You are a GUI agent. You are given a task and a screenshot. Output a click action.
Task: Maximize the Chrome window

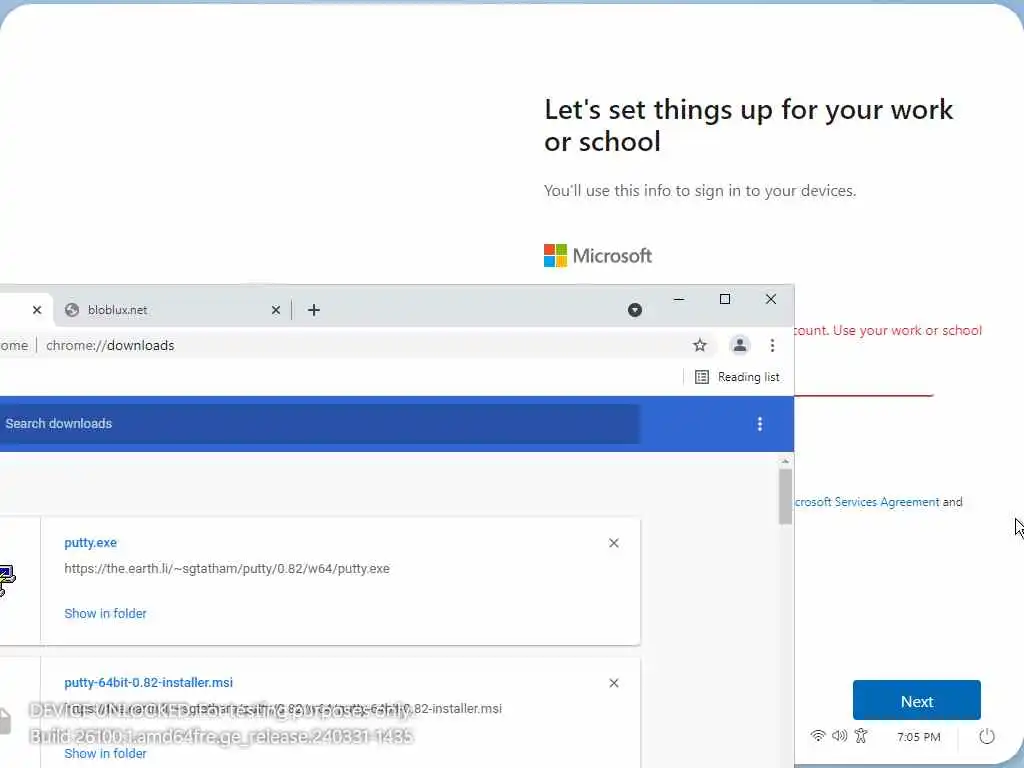(x=725, y=299)
